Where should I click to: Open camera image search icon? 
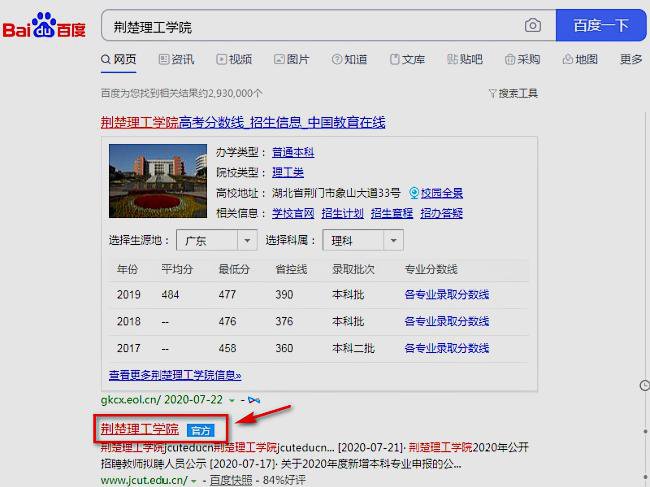point(533,26)
